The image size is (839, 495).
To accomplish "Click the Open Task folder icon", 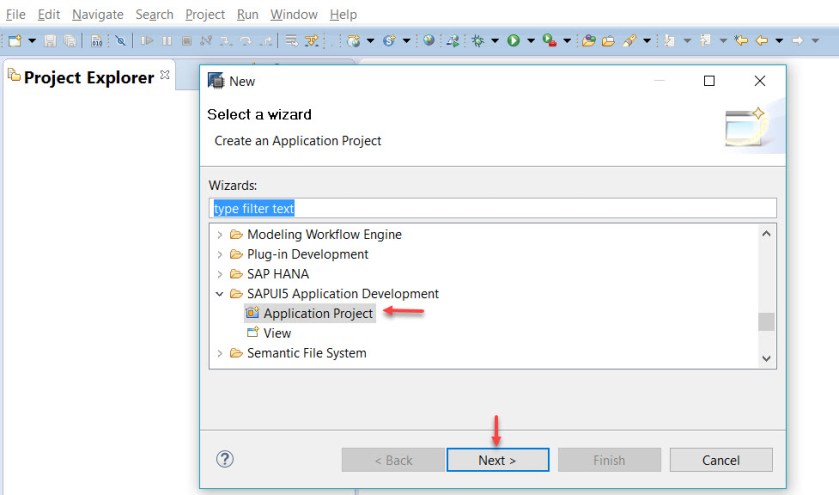I will (608, 41).
